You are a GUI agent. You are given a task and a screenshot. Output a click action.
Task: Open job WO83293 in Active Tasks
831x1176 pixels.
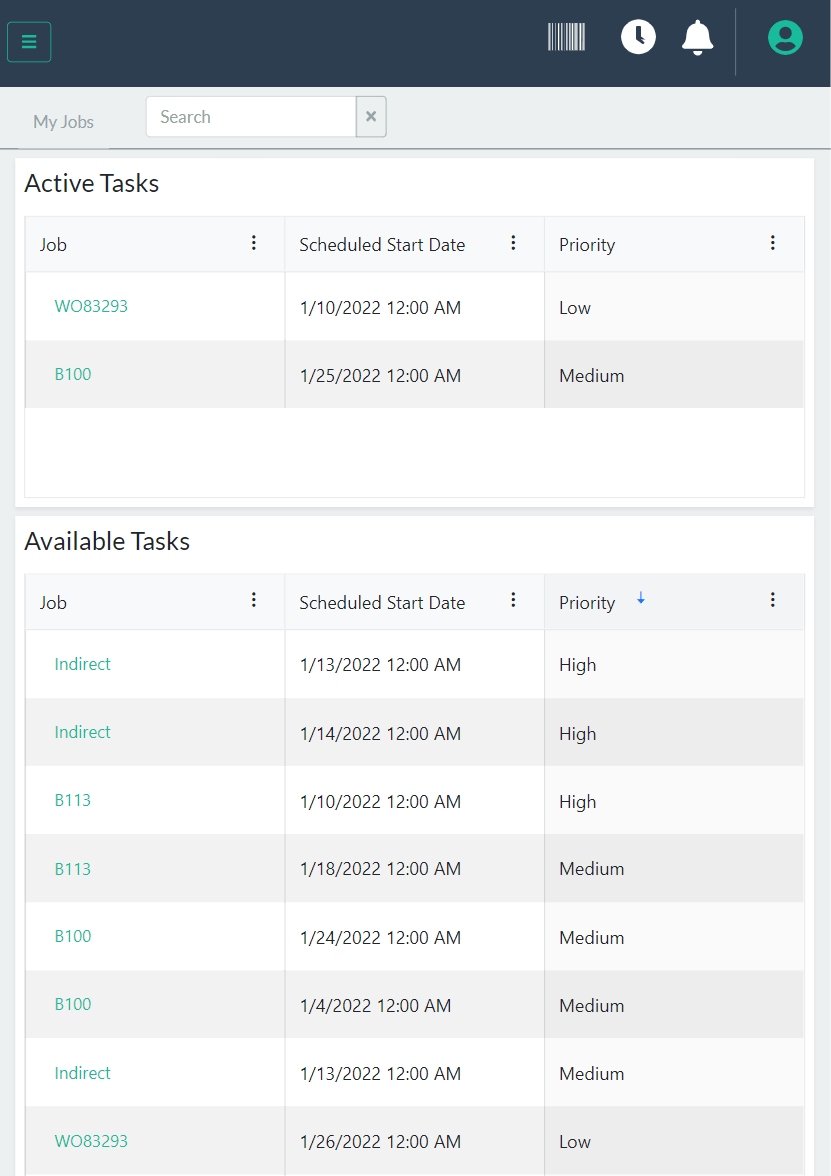coord(91,306)
